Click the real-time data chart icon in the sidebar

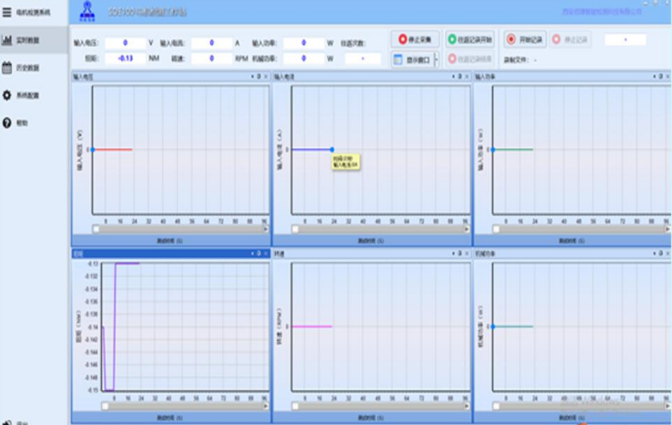(x=7, y=40)
